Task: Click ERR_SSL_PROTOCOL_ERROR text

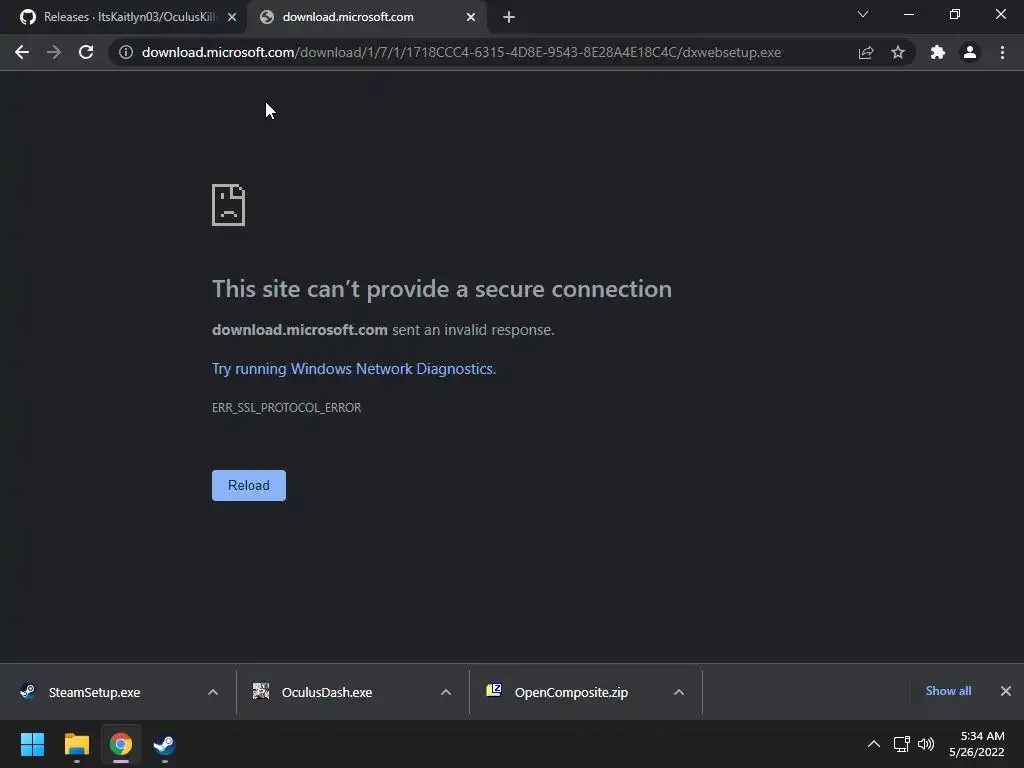Action: (x=287, y=408)
